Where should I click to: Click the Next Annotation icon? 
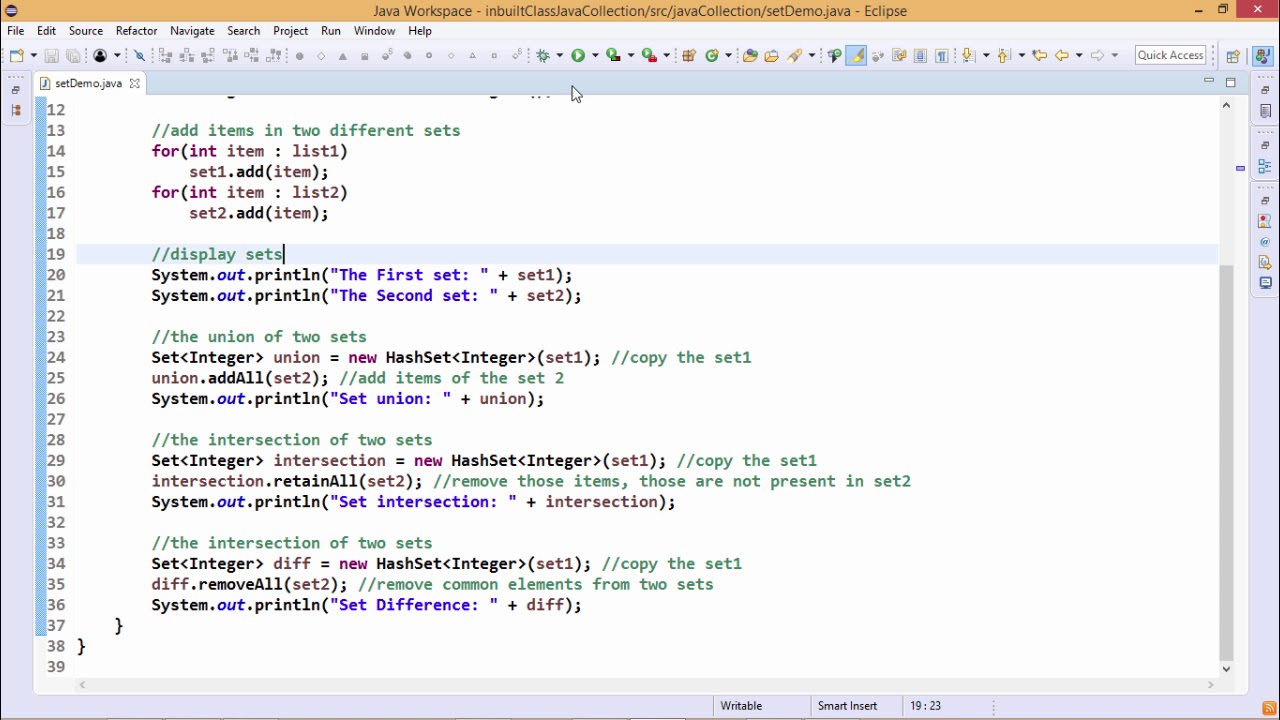(967, 56)
